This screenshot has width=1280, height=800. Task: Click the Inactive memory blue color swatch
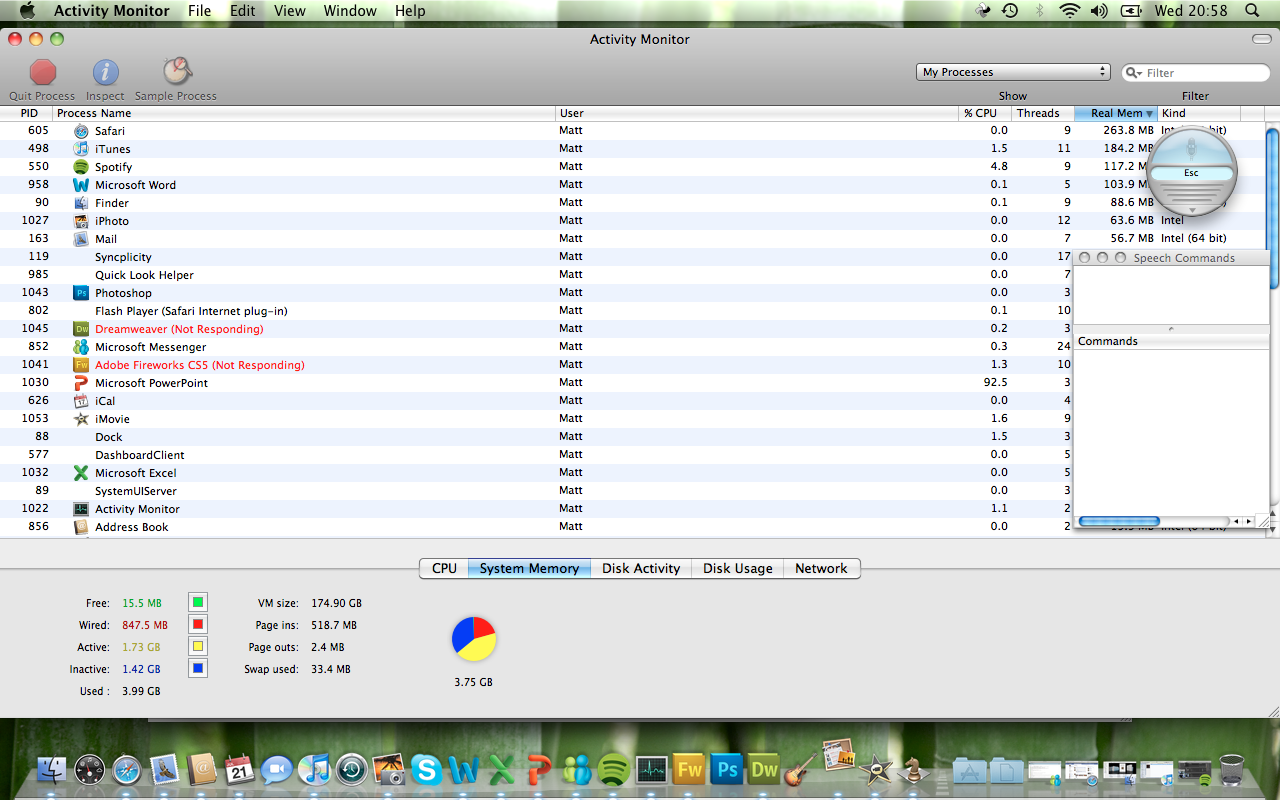click(x=198, y=669)
